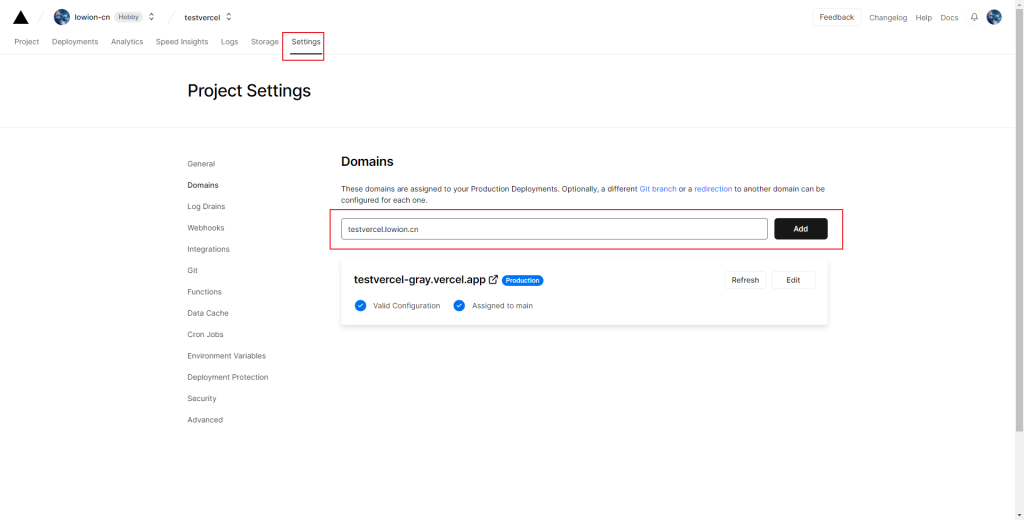Click the Valid Configuration checkmark icon
The width and height of the screenshot is (1024, 520).
tap(360, 305)
